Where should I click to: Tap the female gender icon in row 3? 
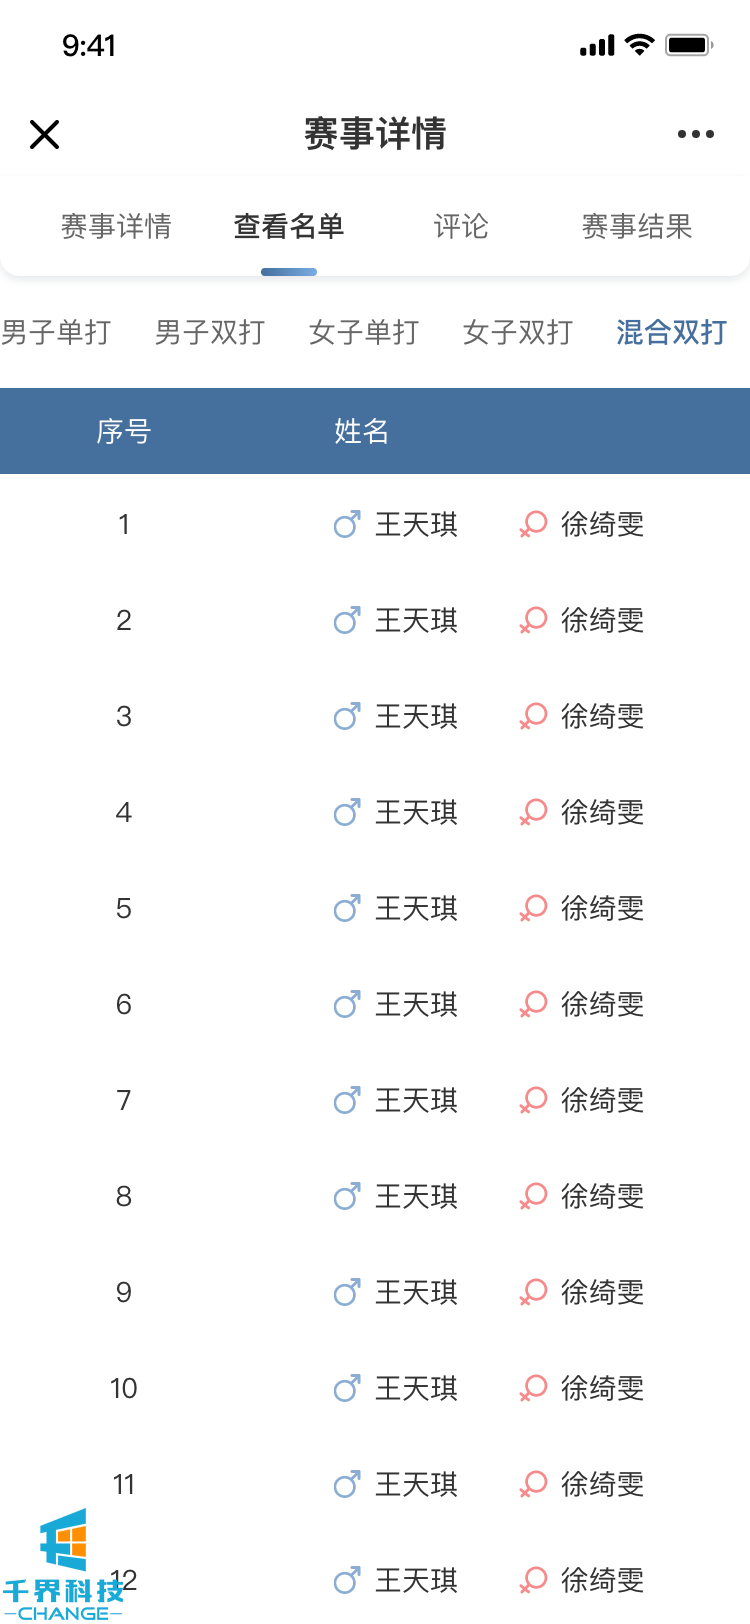click(533, 716)
